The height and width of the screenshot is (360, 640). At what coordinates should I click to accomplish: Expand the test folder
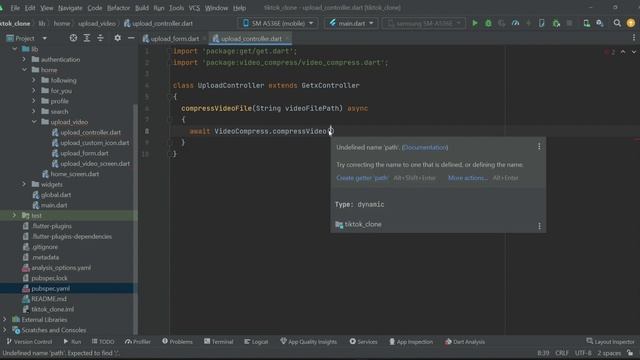tap(14, 215)
